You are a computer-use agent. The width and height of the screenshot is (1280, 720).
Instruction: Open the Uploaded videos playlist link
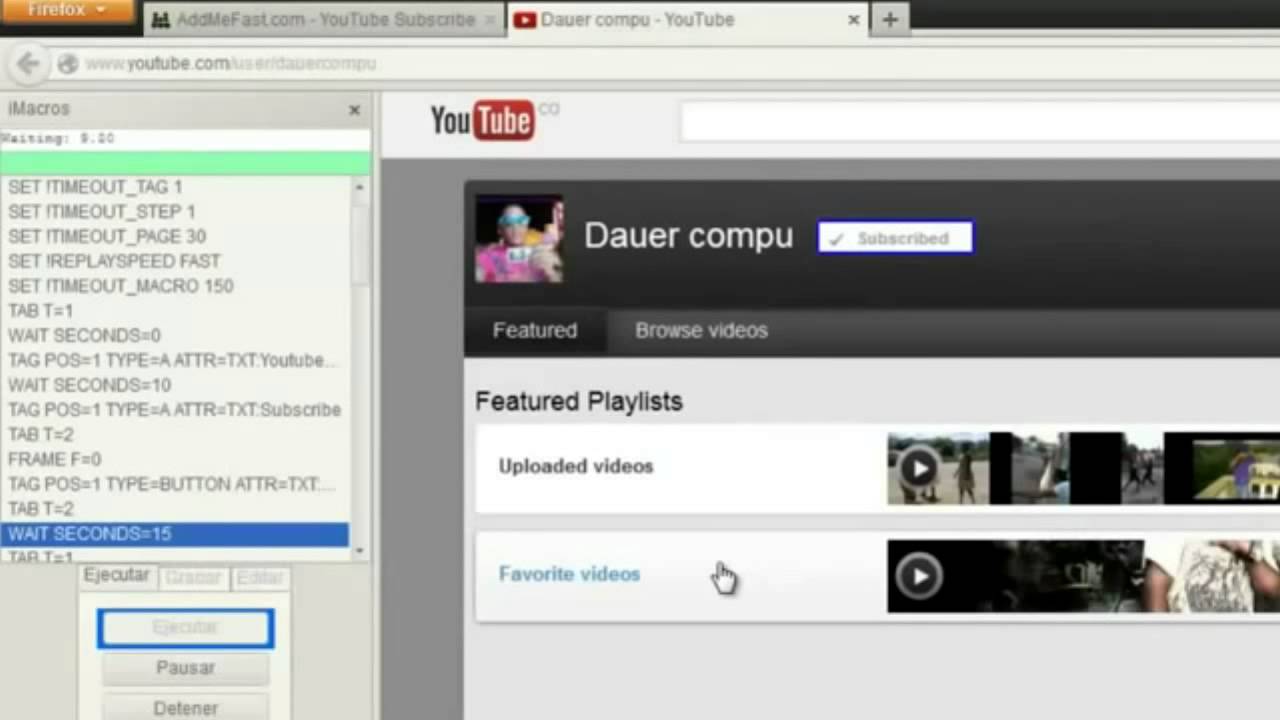click(x=576, y=466)
